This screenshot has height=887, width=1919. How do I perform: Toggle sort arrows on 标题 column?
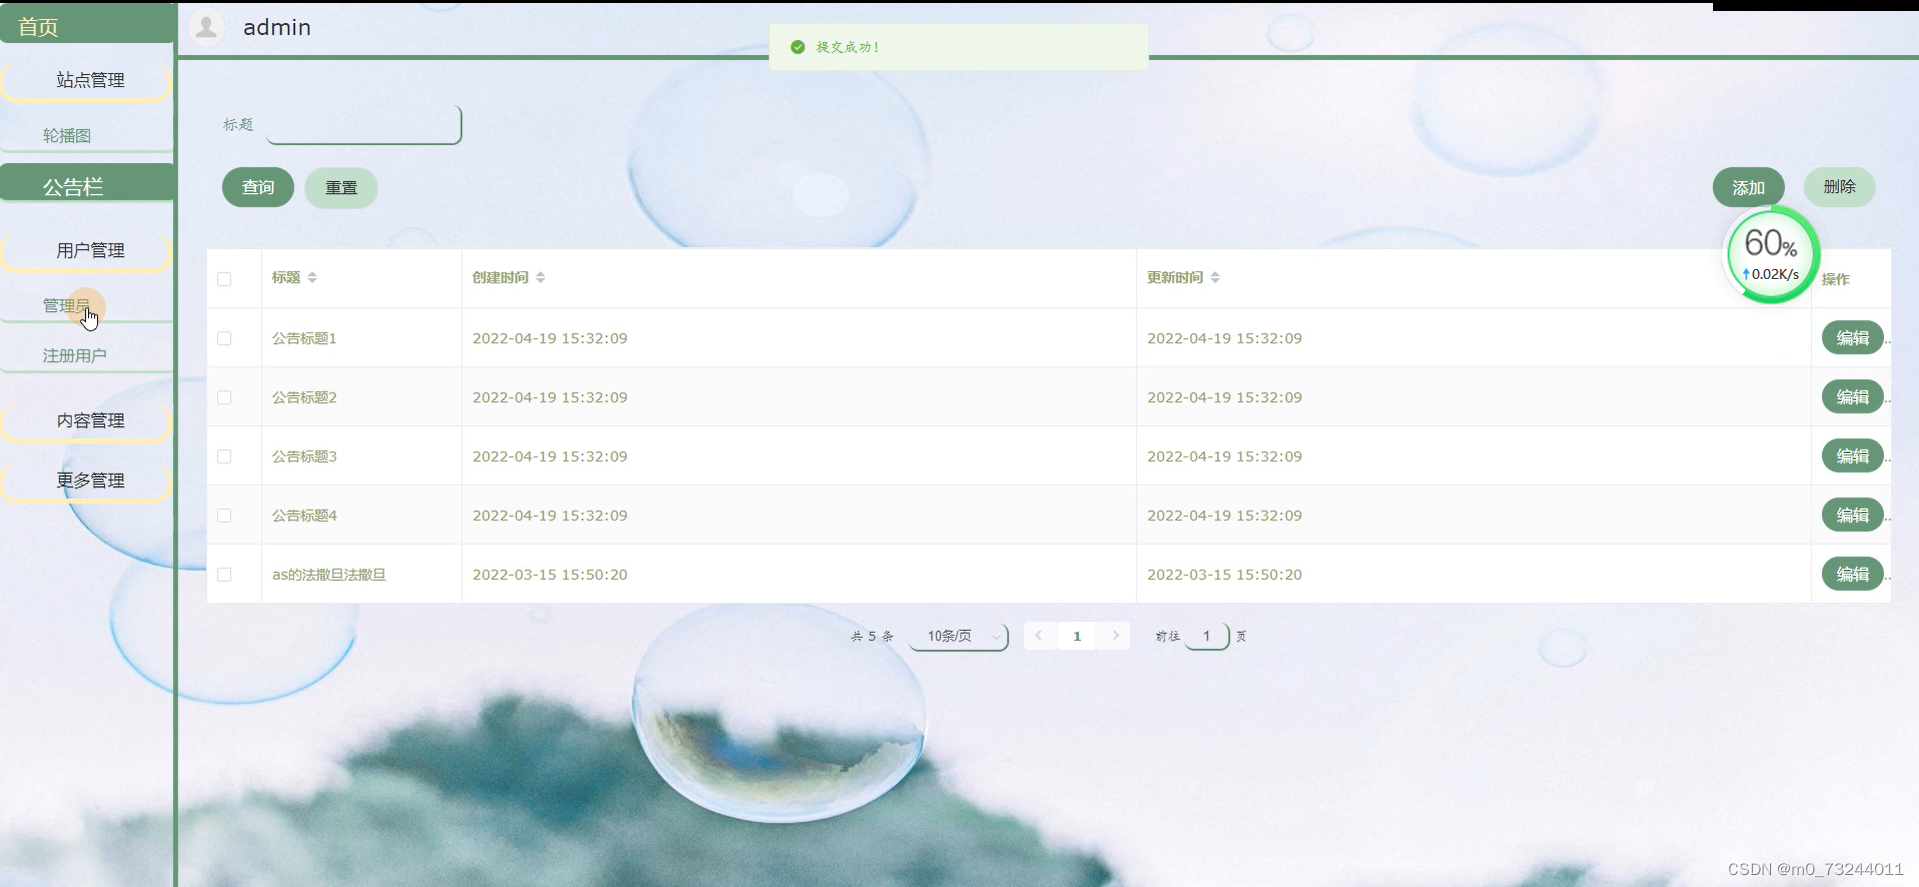pyautogui.click(x=312, y=277)
